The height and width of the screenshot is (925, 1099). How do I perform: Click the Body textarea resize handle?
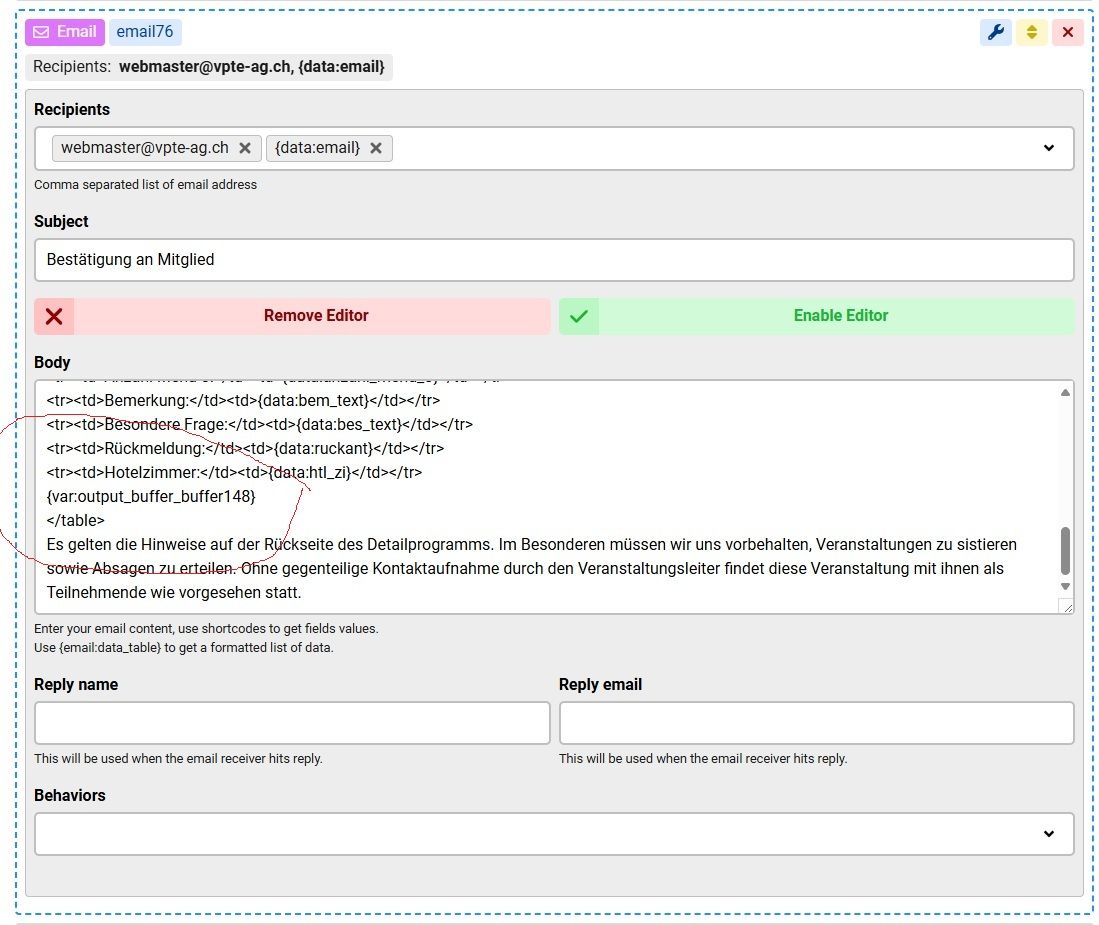pyautogui.click(x=1066, y=606)
